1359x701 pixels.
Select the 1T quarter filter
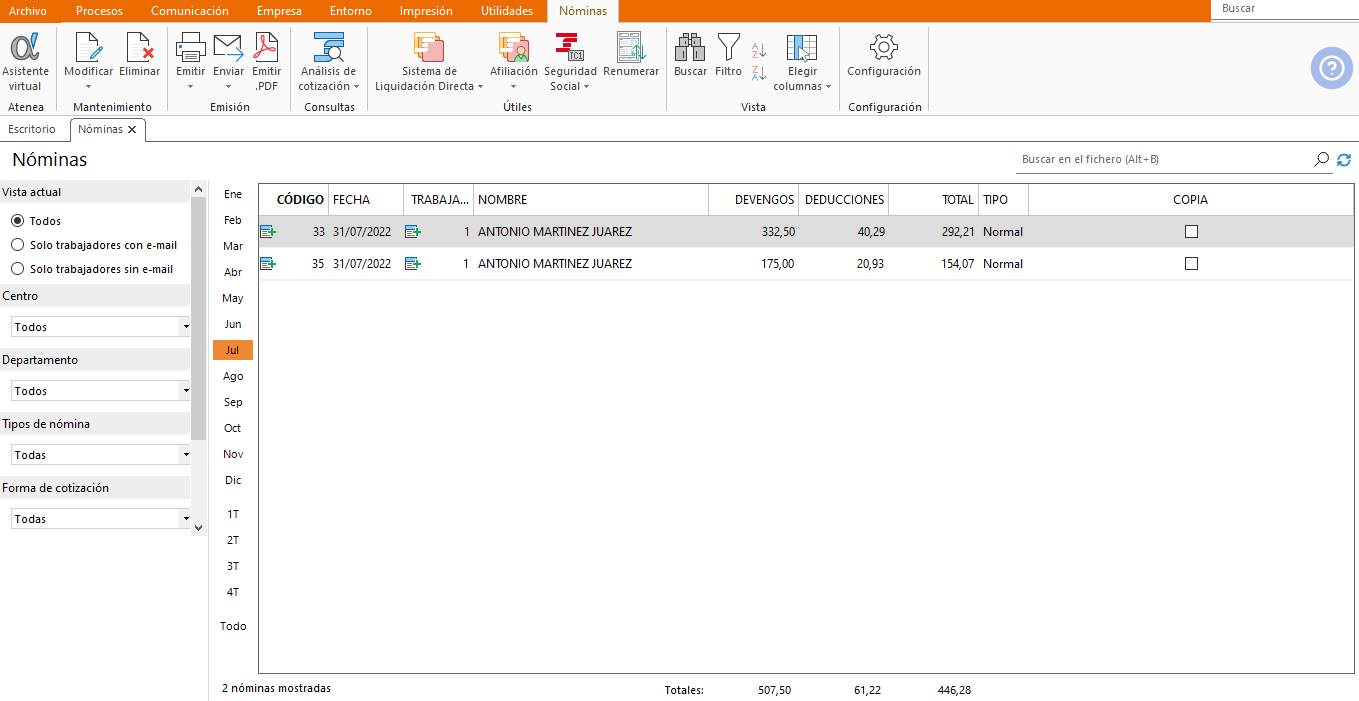233,514
